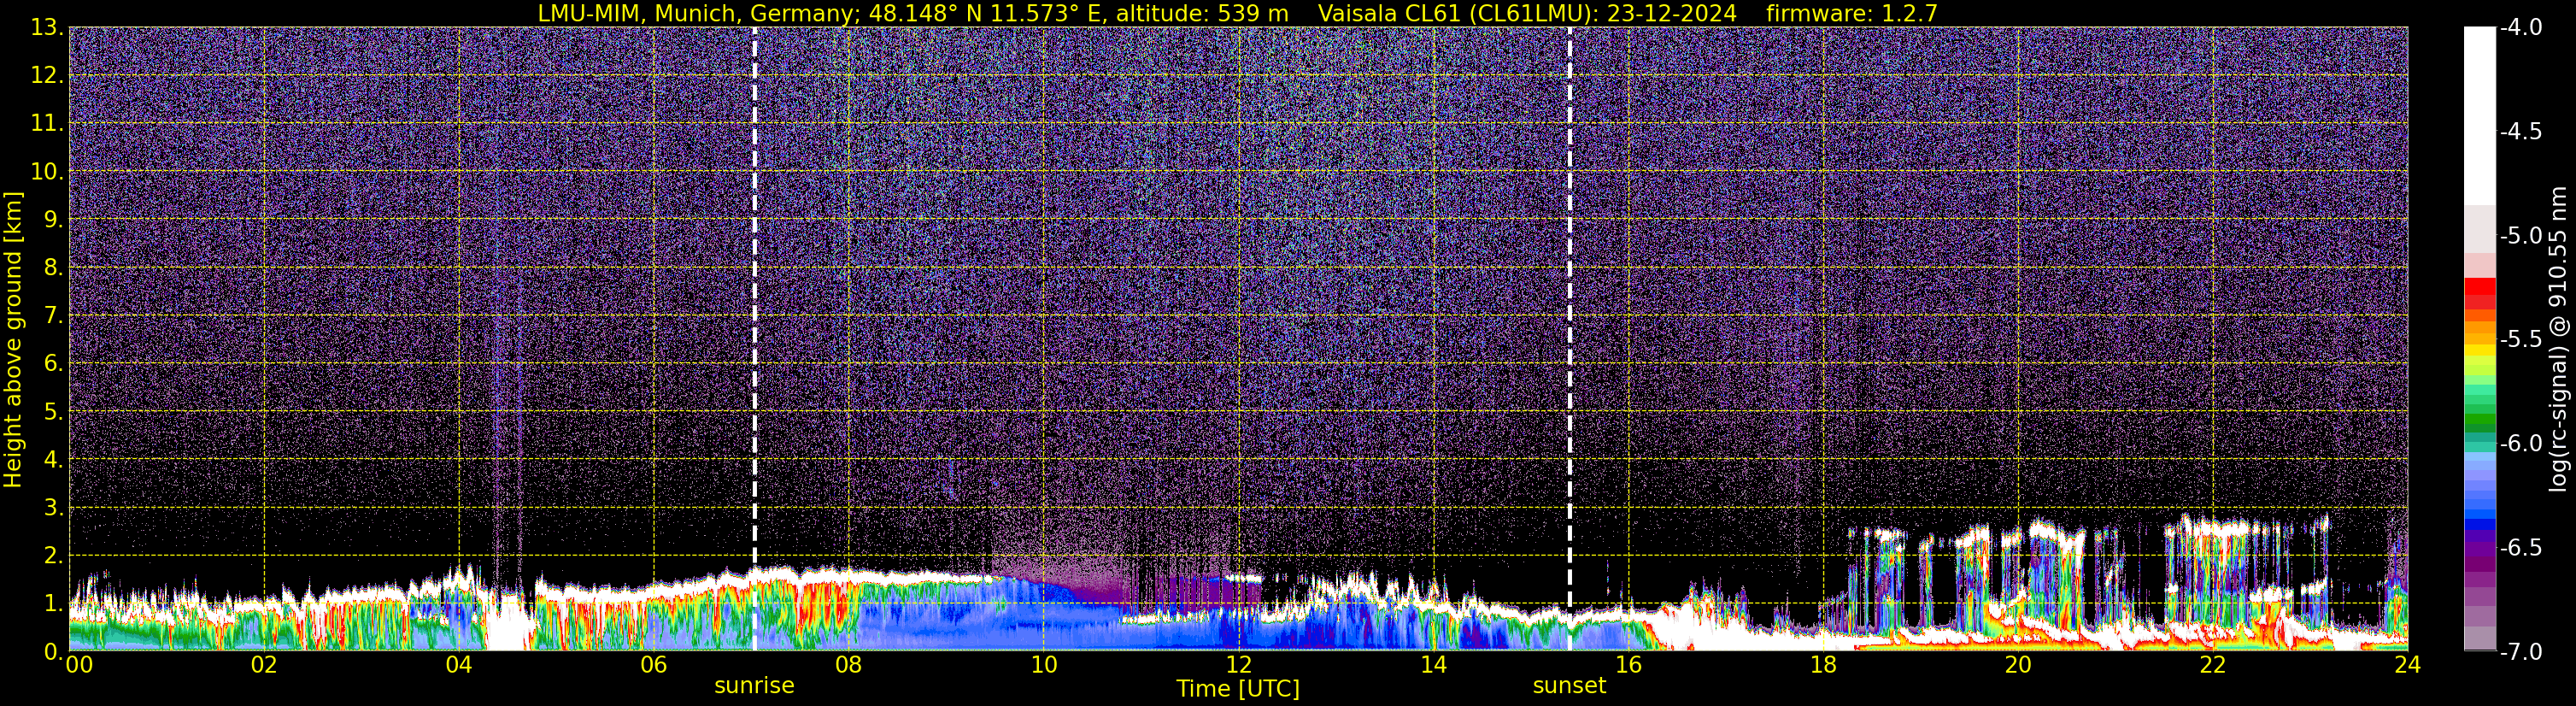
Task: Click the '10.' height axis tick label
Action: pyautogui.click(x=48, y=172)
